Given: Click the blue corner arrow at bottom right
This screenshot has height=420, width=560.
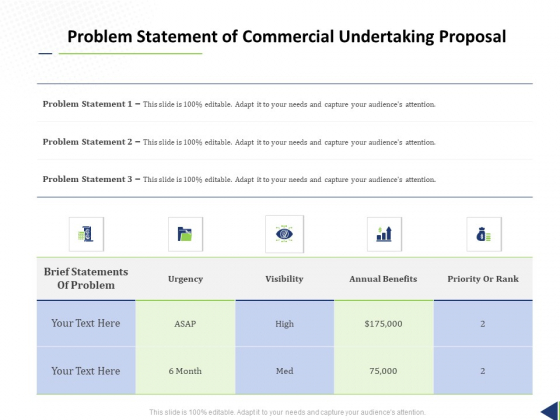Looking at the screenshot, I should (x=550, y=411).
